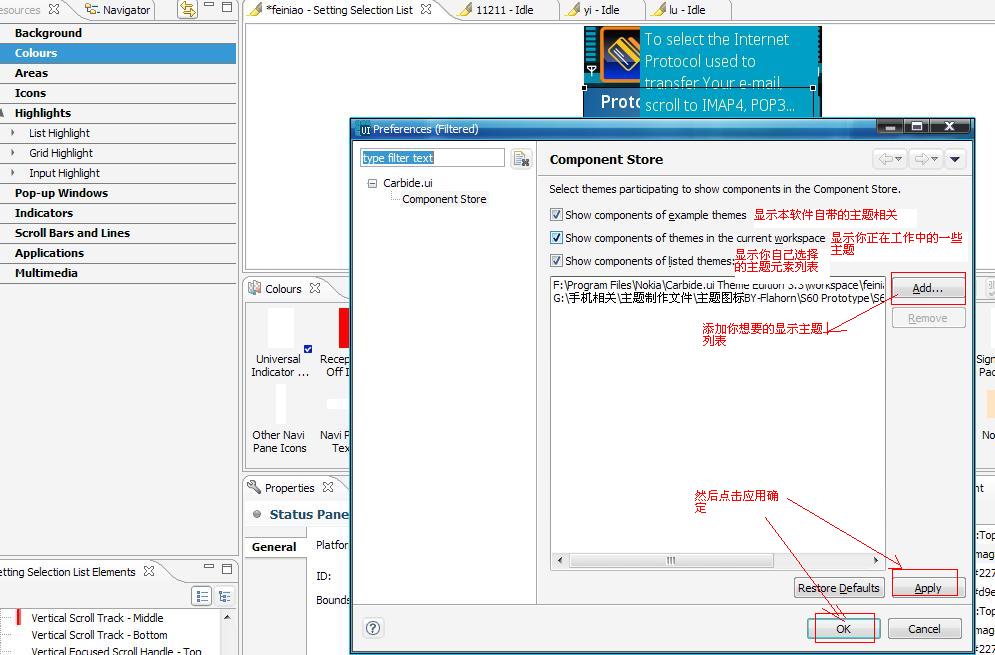Close the Properties view tab
Image resolution: width=995 pixels, height=655 pixels.
327,487
